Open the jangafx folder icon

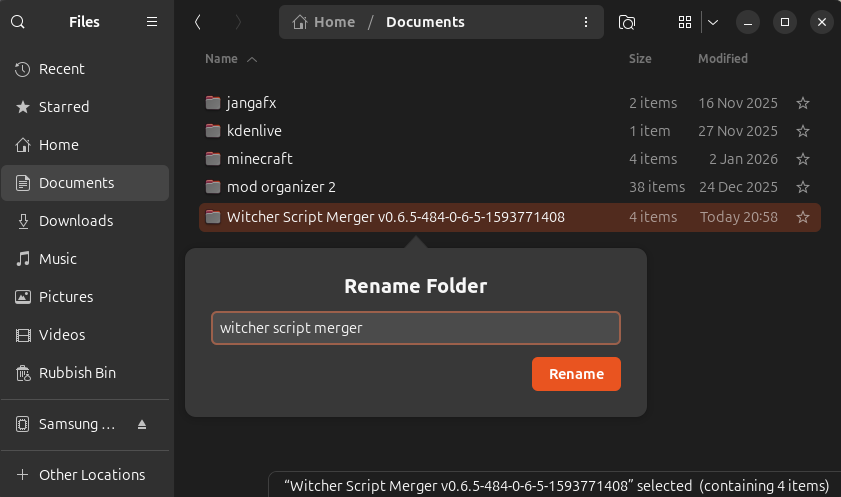(x=212, y=103)
